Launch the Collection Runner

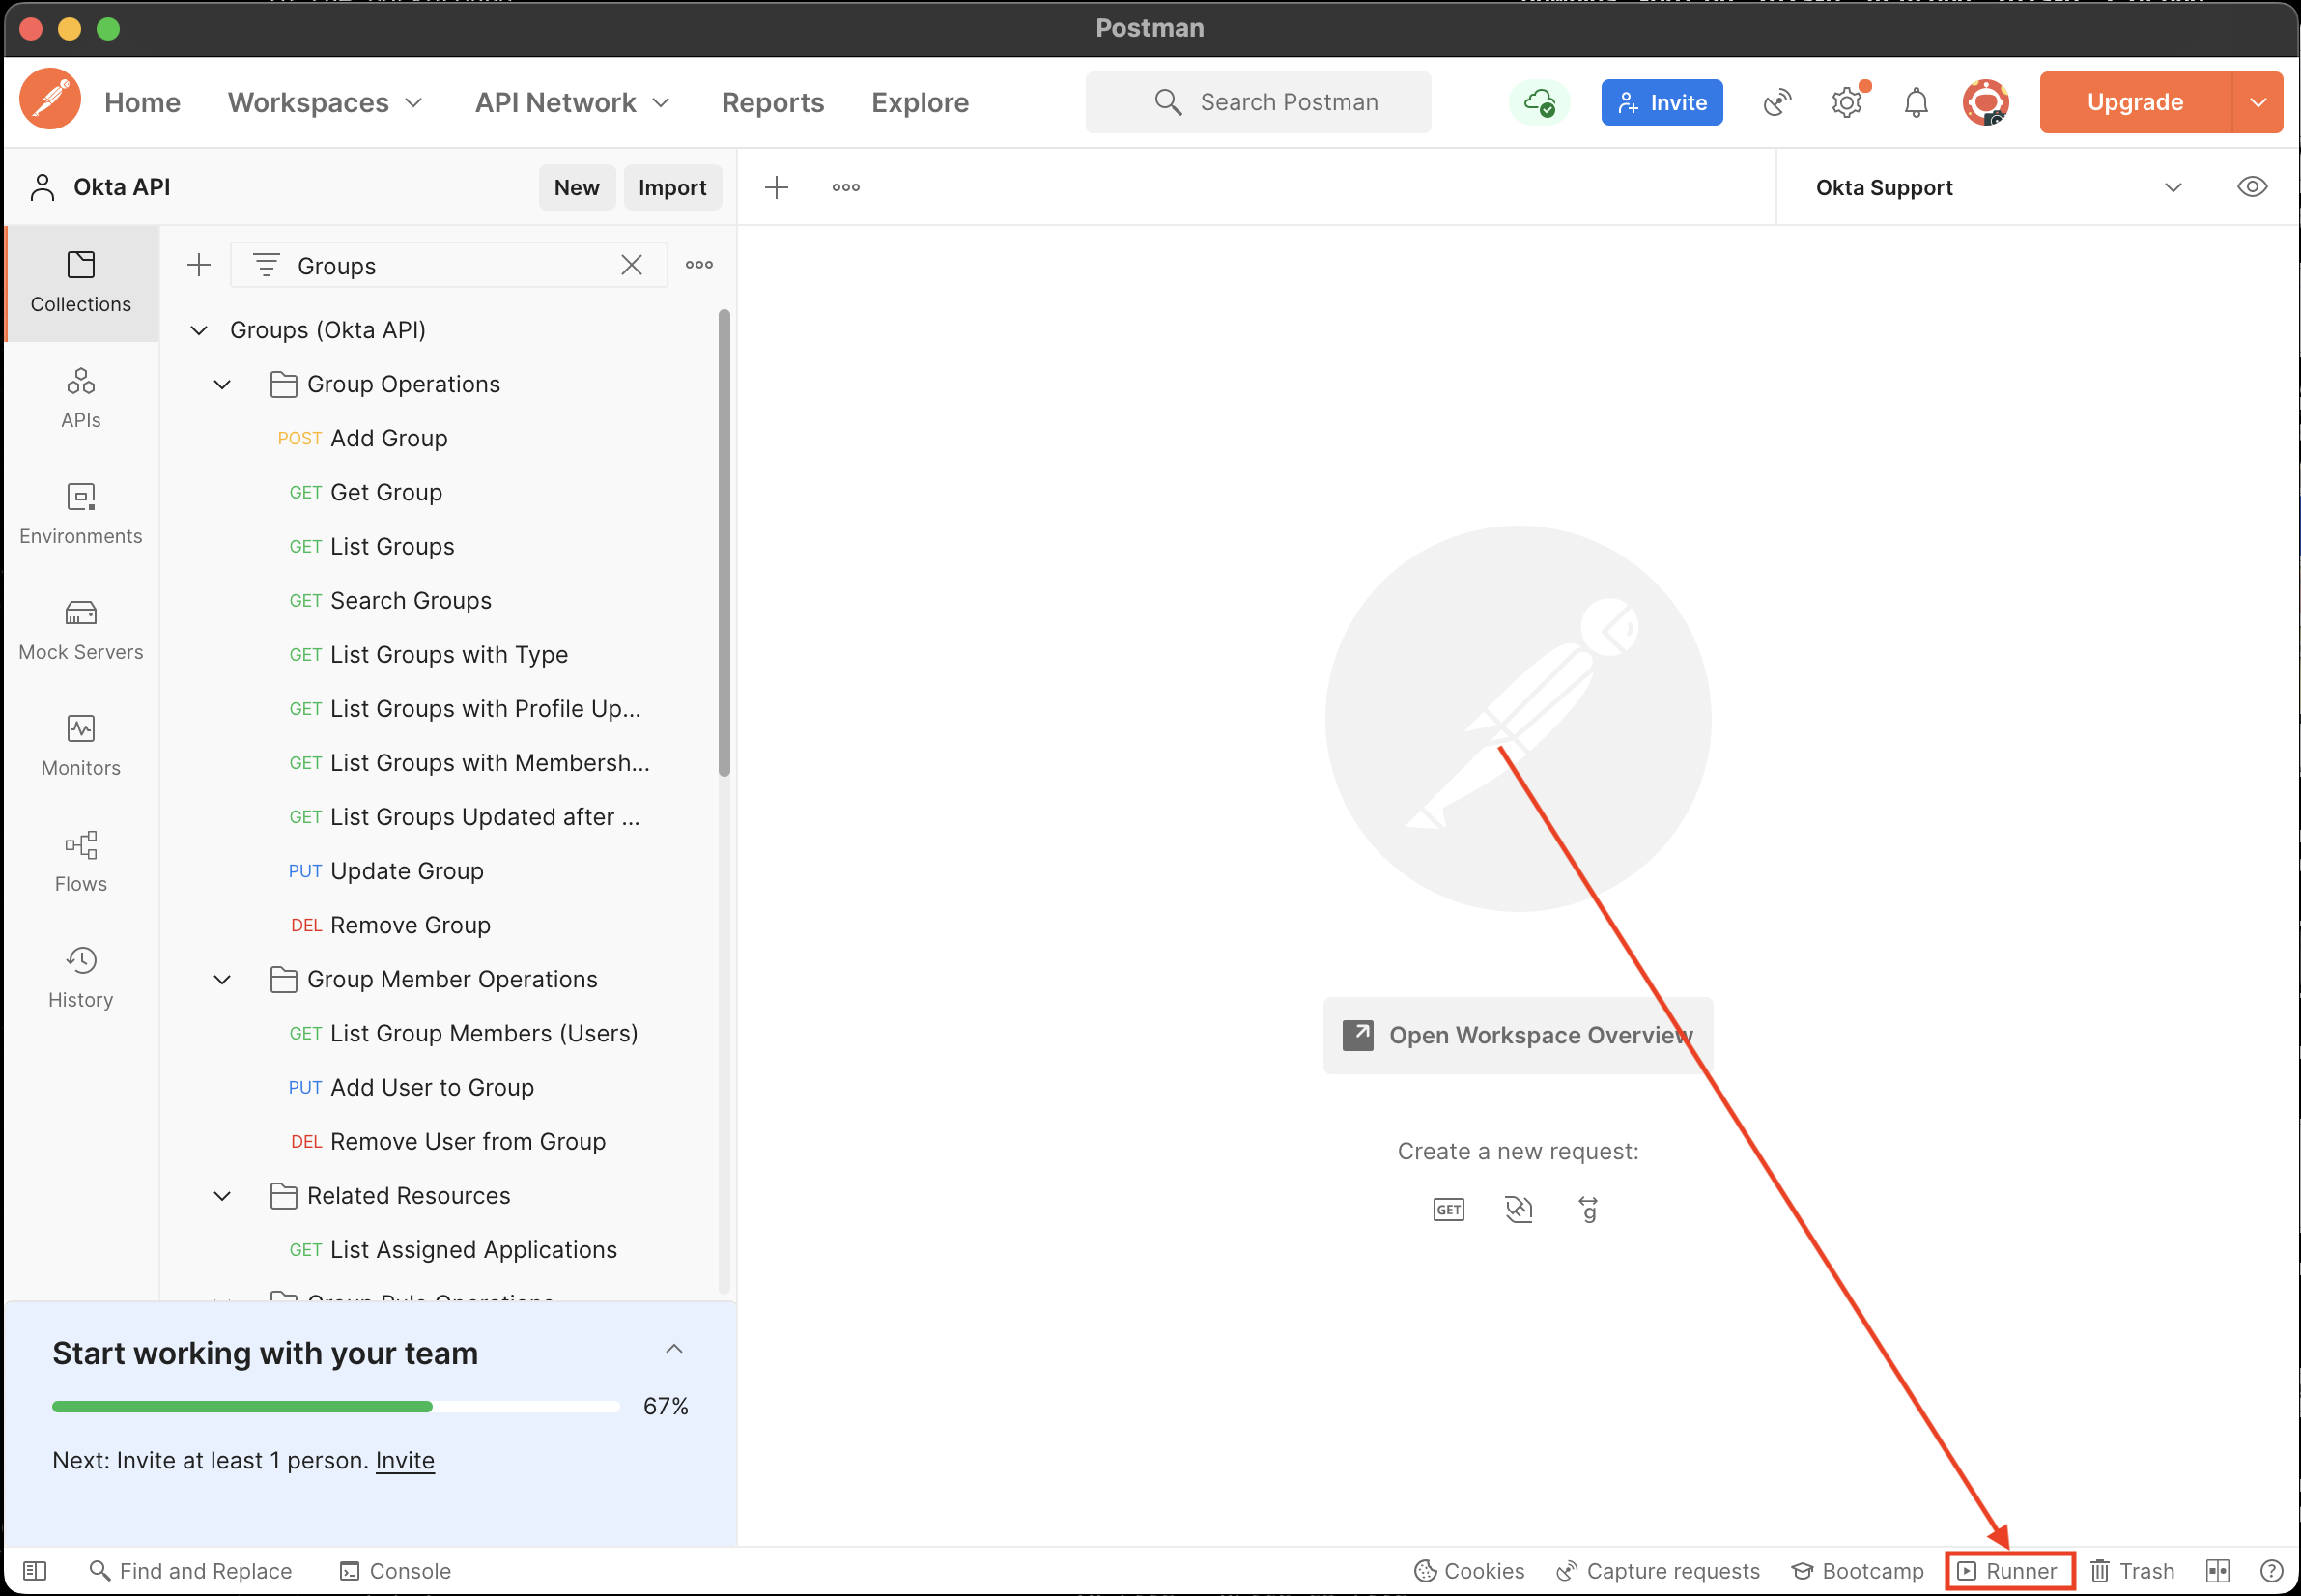2009,1570
